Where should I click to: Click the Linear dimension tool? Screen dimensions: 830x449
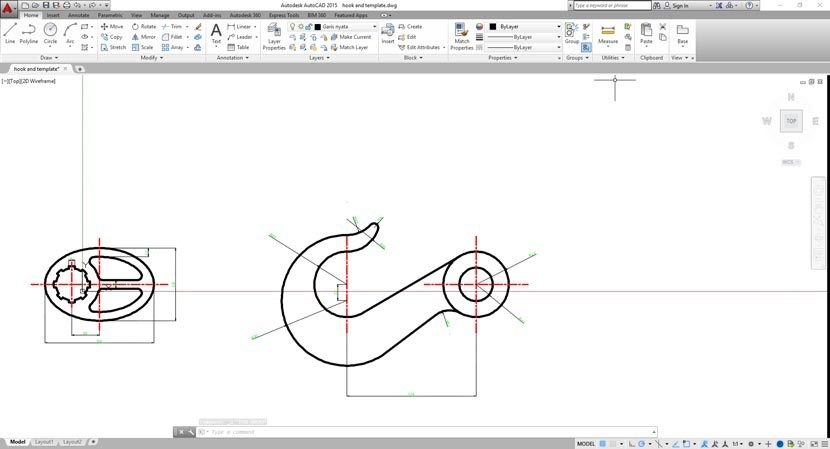[240, 26]
